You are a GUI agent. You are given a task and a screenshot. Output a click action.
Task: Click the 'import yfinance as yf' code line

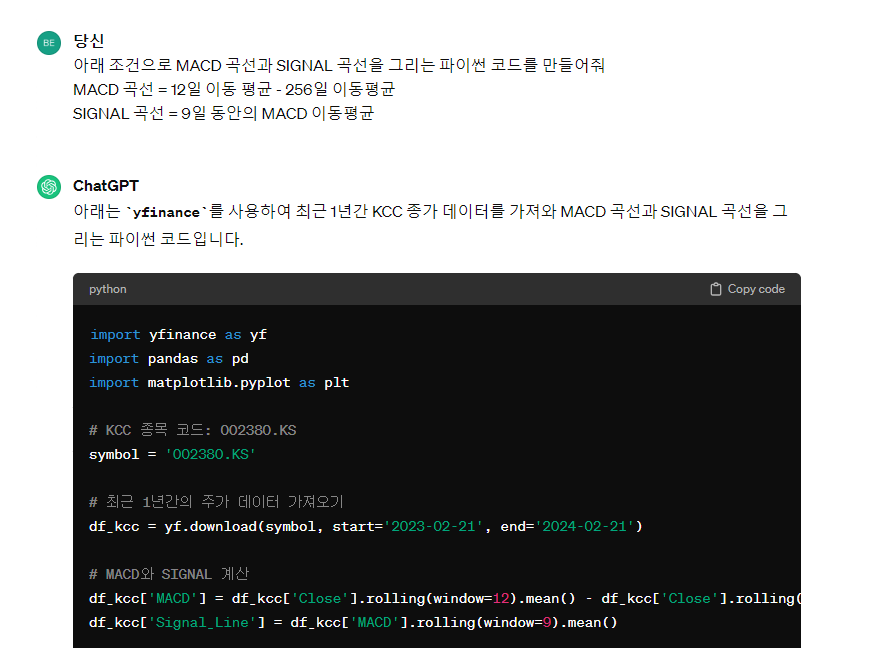178,334
